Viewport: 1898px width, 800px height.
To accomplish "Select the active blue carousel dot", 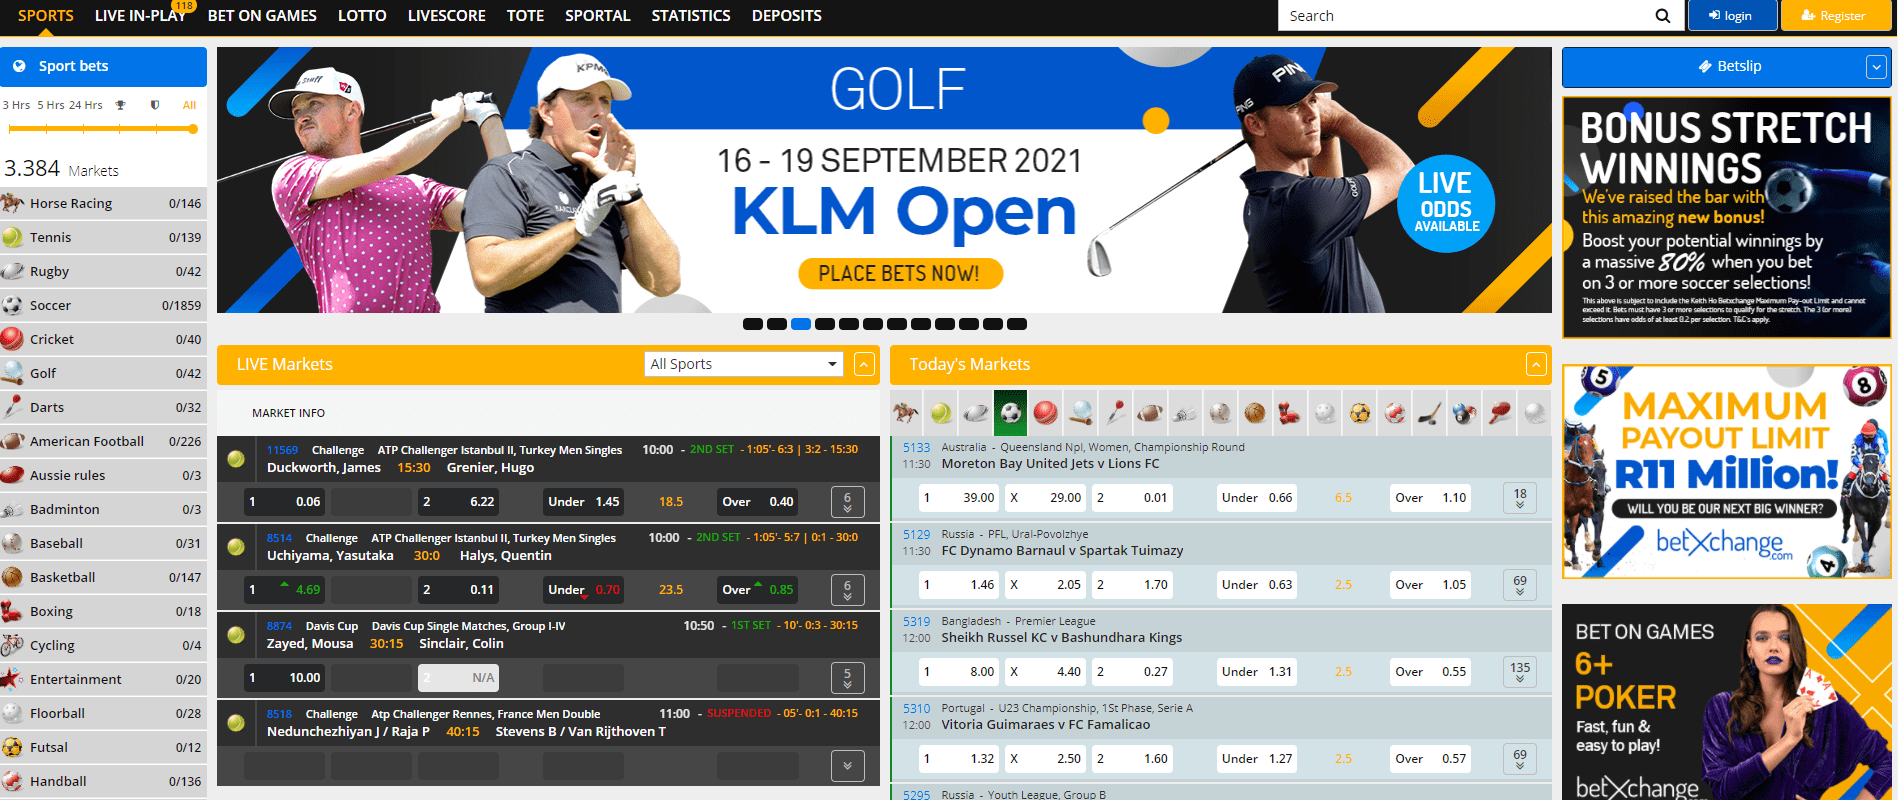I will (x=801, y=324).
